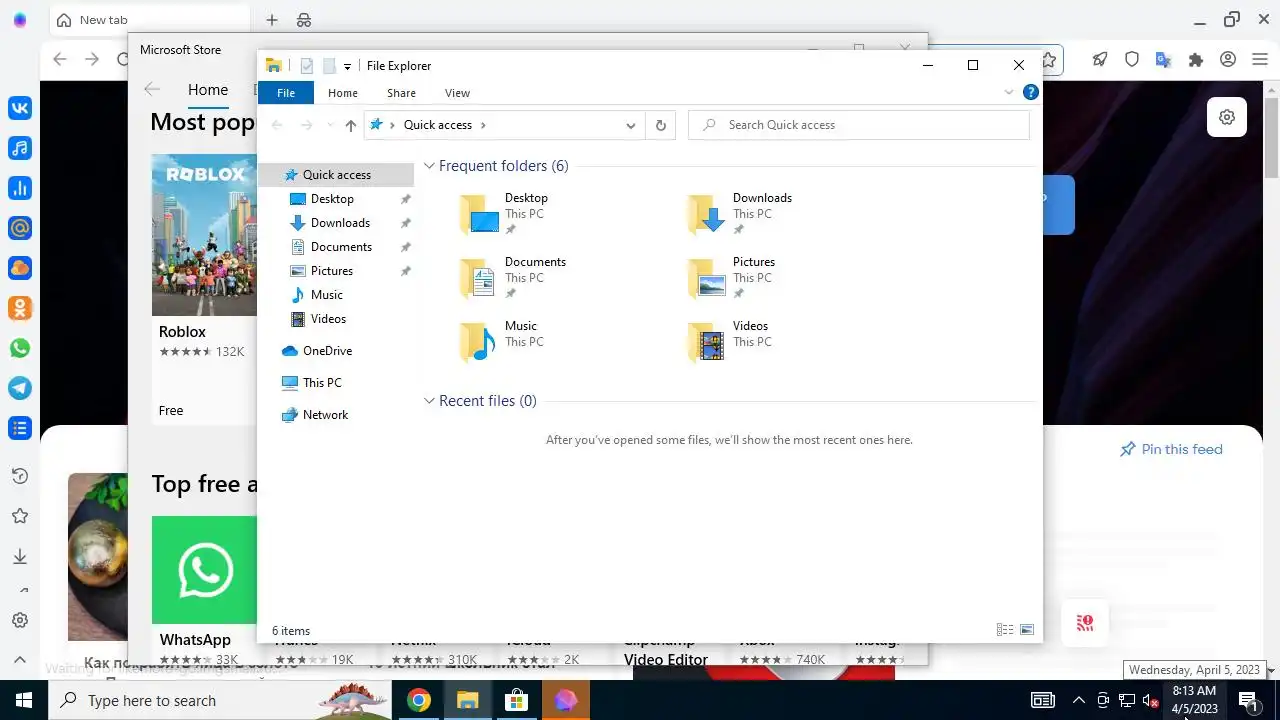Open Customize Quick Access Toolbar dropdown

click(347, 66)
